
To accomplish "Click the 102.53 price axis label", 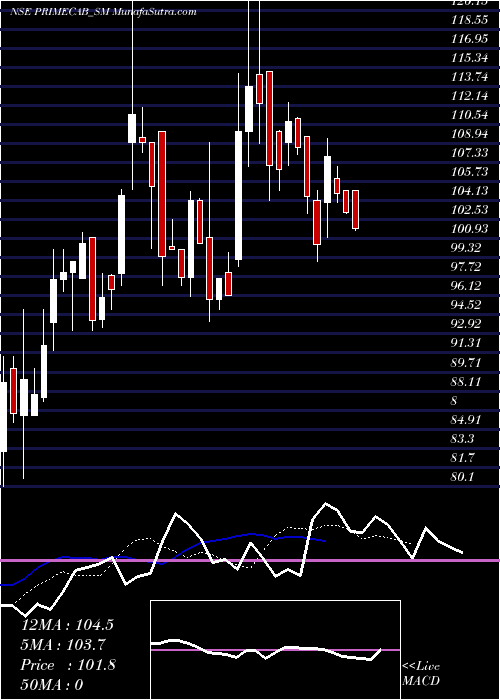I will point(469,210).
